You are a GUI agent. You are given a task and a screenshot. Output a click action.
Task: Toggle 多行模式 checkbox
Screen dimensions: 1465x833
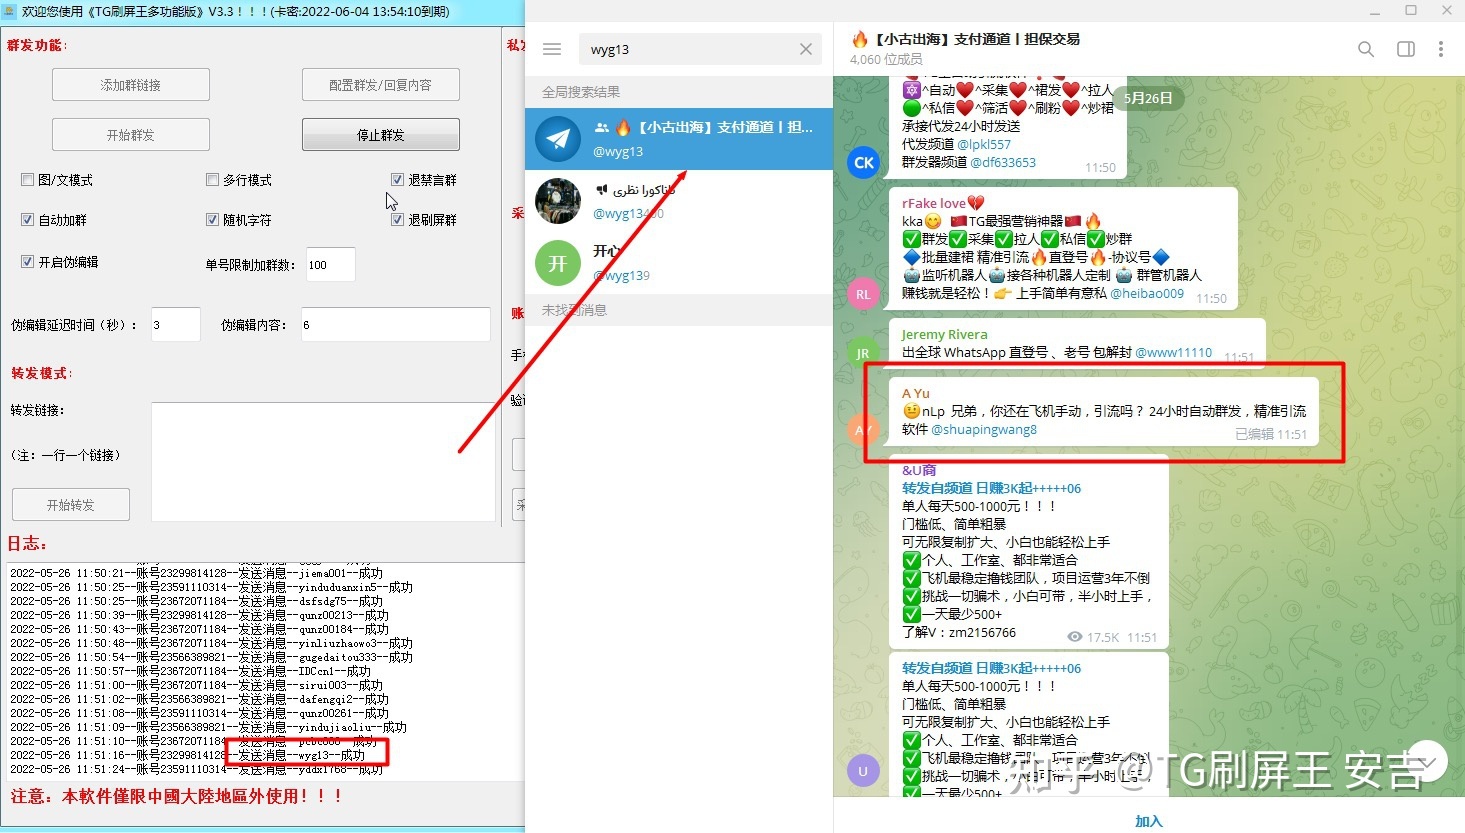click(212, 180)
